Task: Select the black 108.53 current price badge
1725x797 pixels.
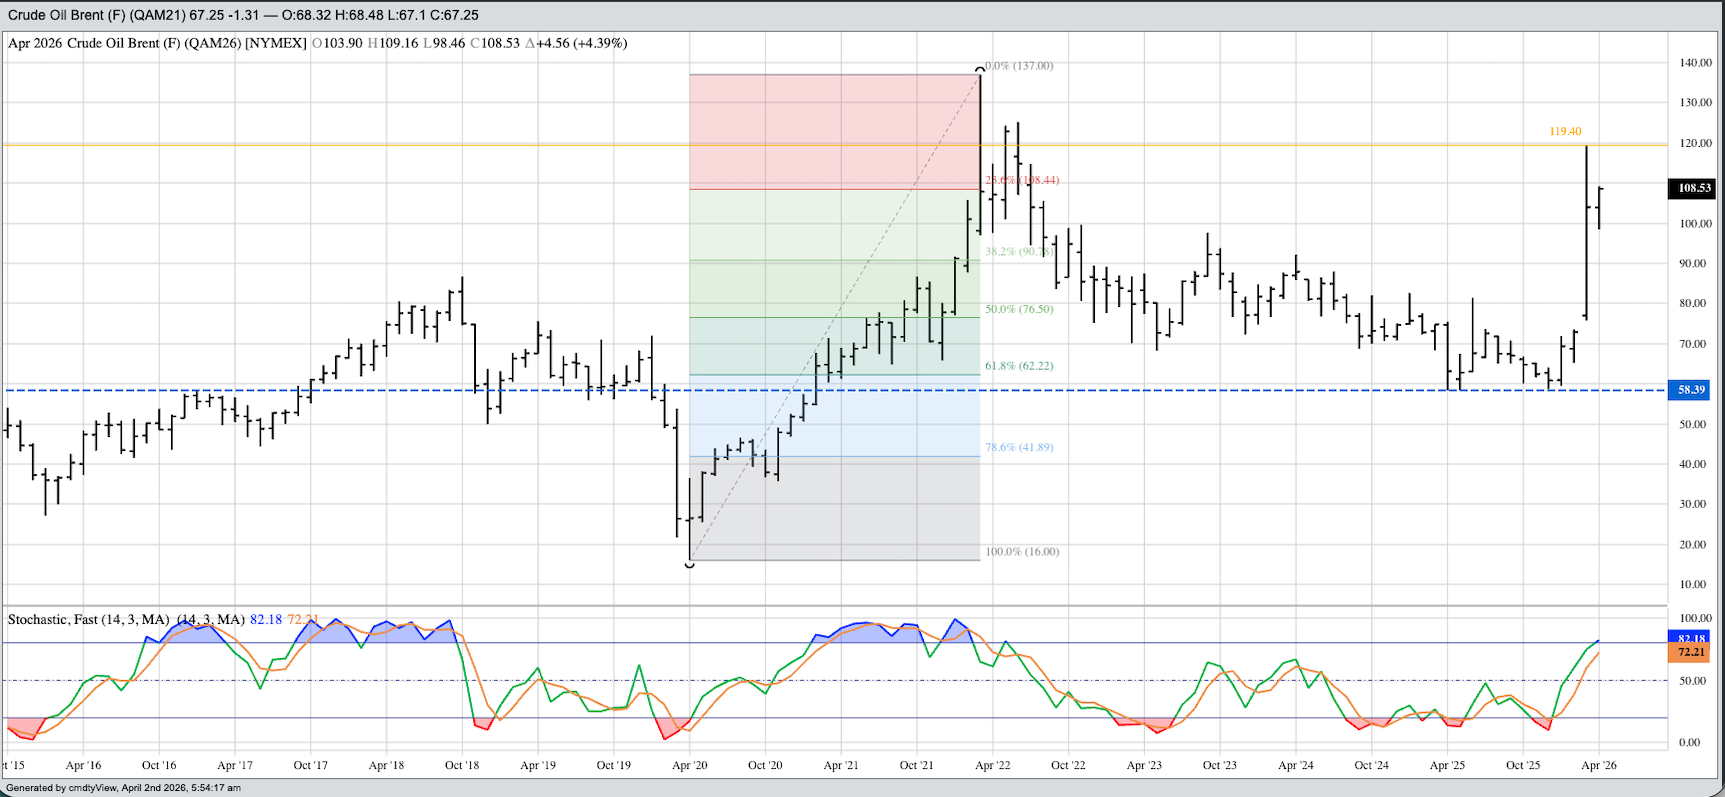Action: click(1693, 188)
